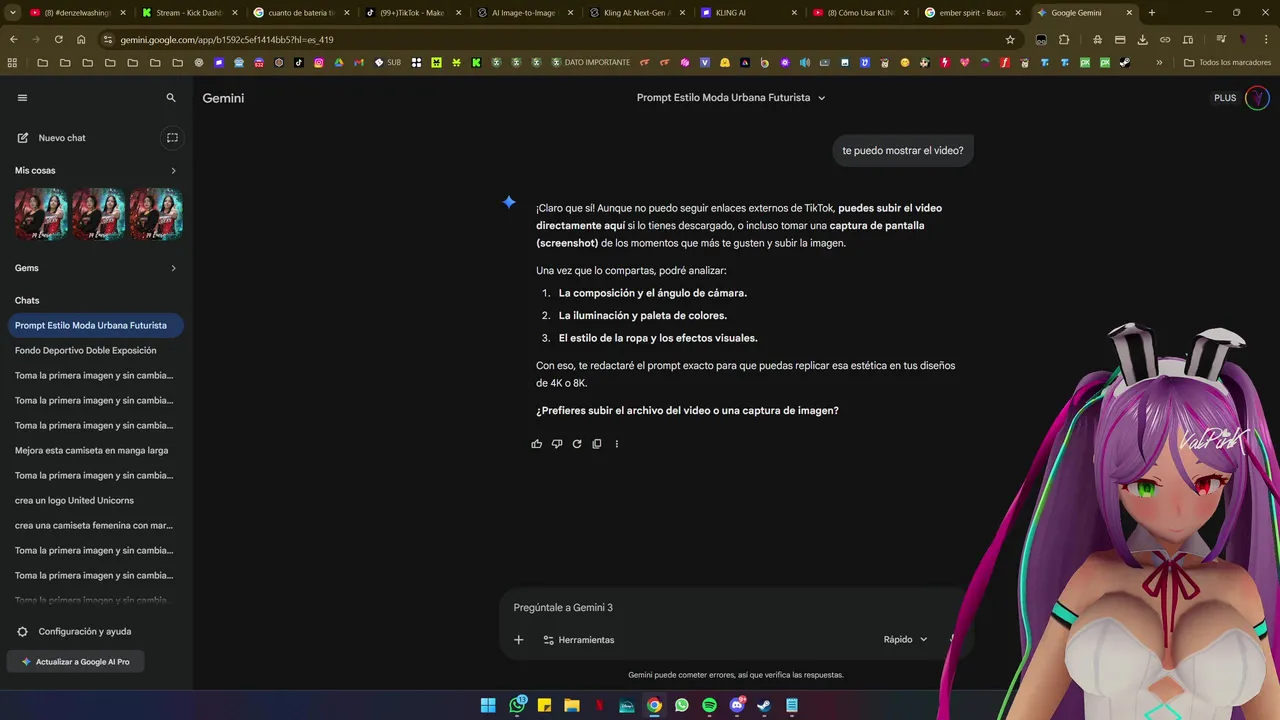
Task: Go to the browser home page
Action: point(81,39)
